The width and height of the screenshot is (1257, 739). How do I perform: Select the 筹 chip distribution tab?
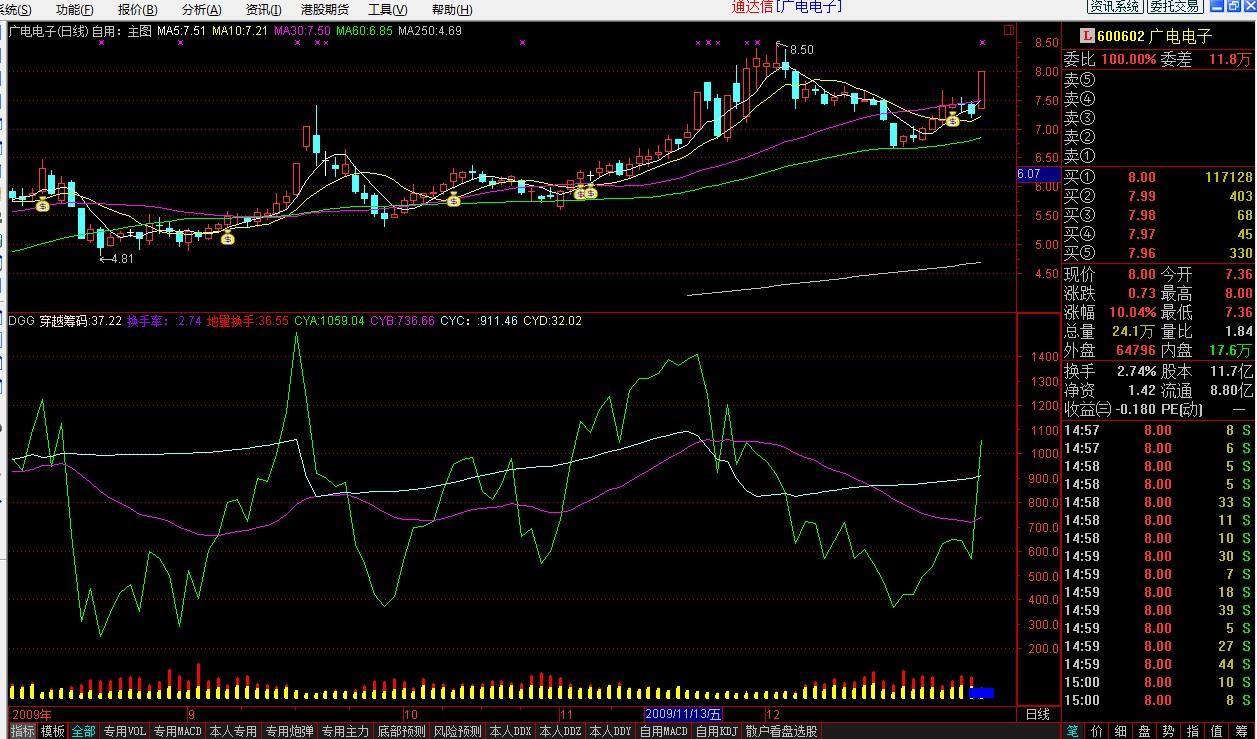click(x=1241, y=731)
